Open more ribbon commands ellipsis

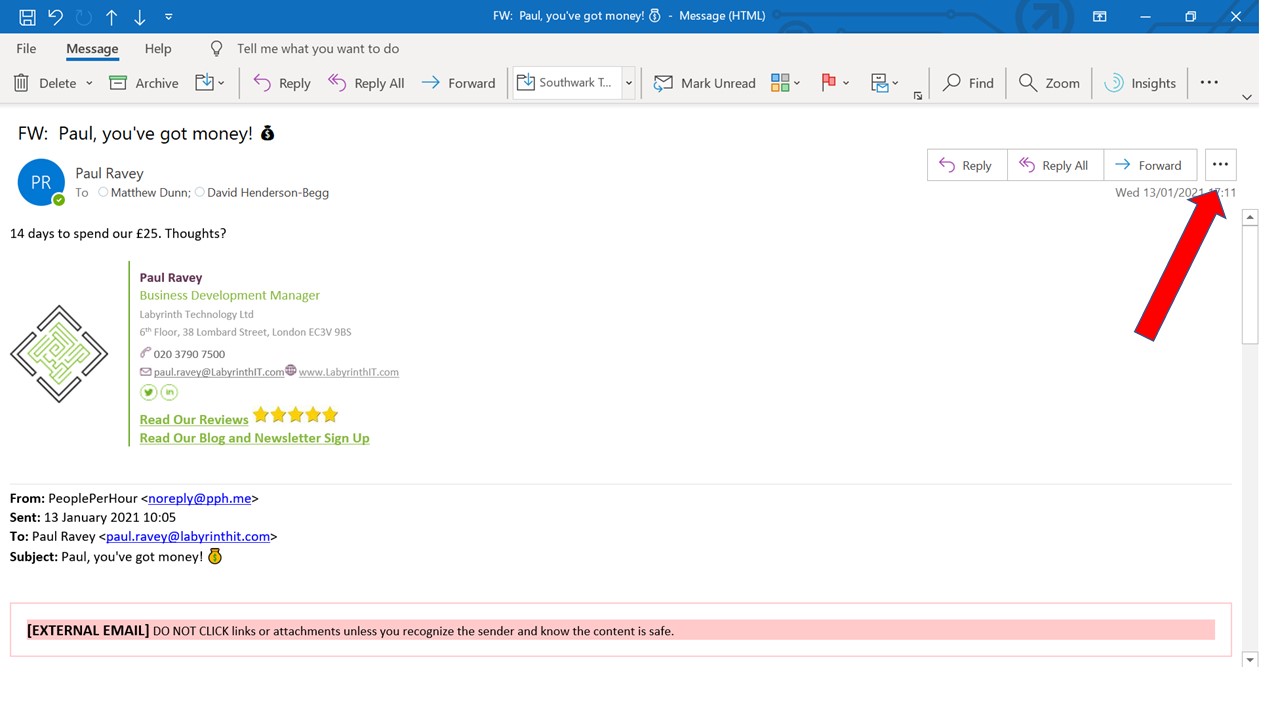(1209, 83)
